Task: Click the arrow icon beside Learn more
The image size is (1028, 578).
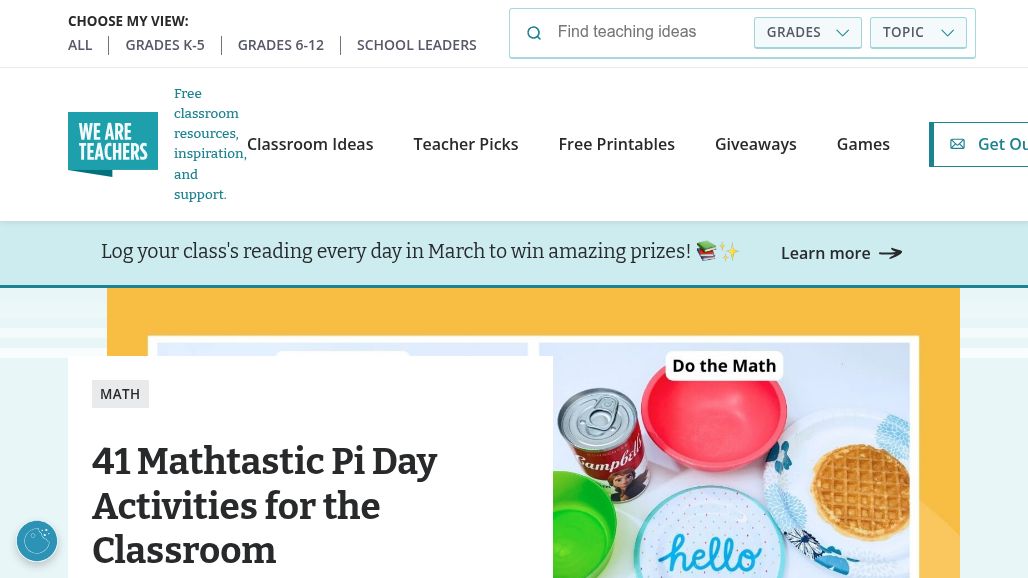Action: pyautogui.click(x=890, y=253)
